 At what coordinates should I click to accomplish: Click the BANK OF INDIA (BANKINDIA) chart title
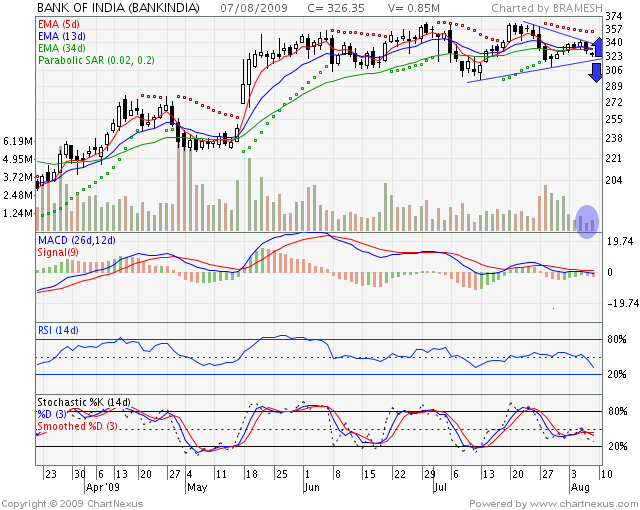pos(118,8)
